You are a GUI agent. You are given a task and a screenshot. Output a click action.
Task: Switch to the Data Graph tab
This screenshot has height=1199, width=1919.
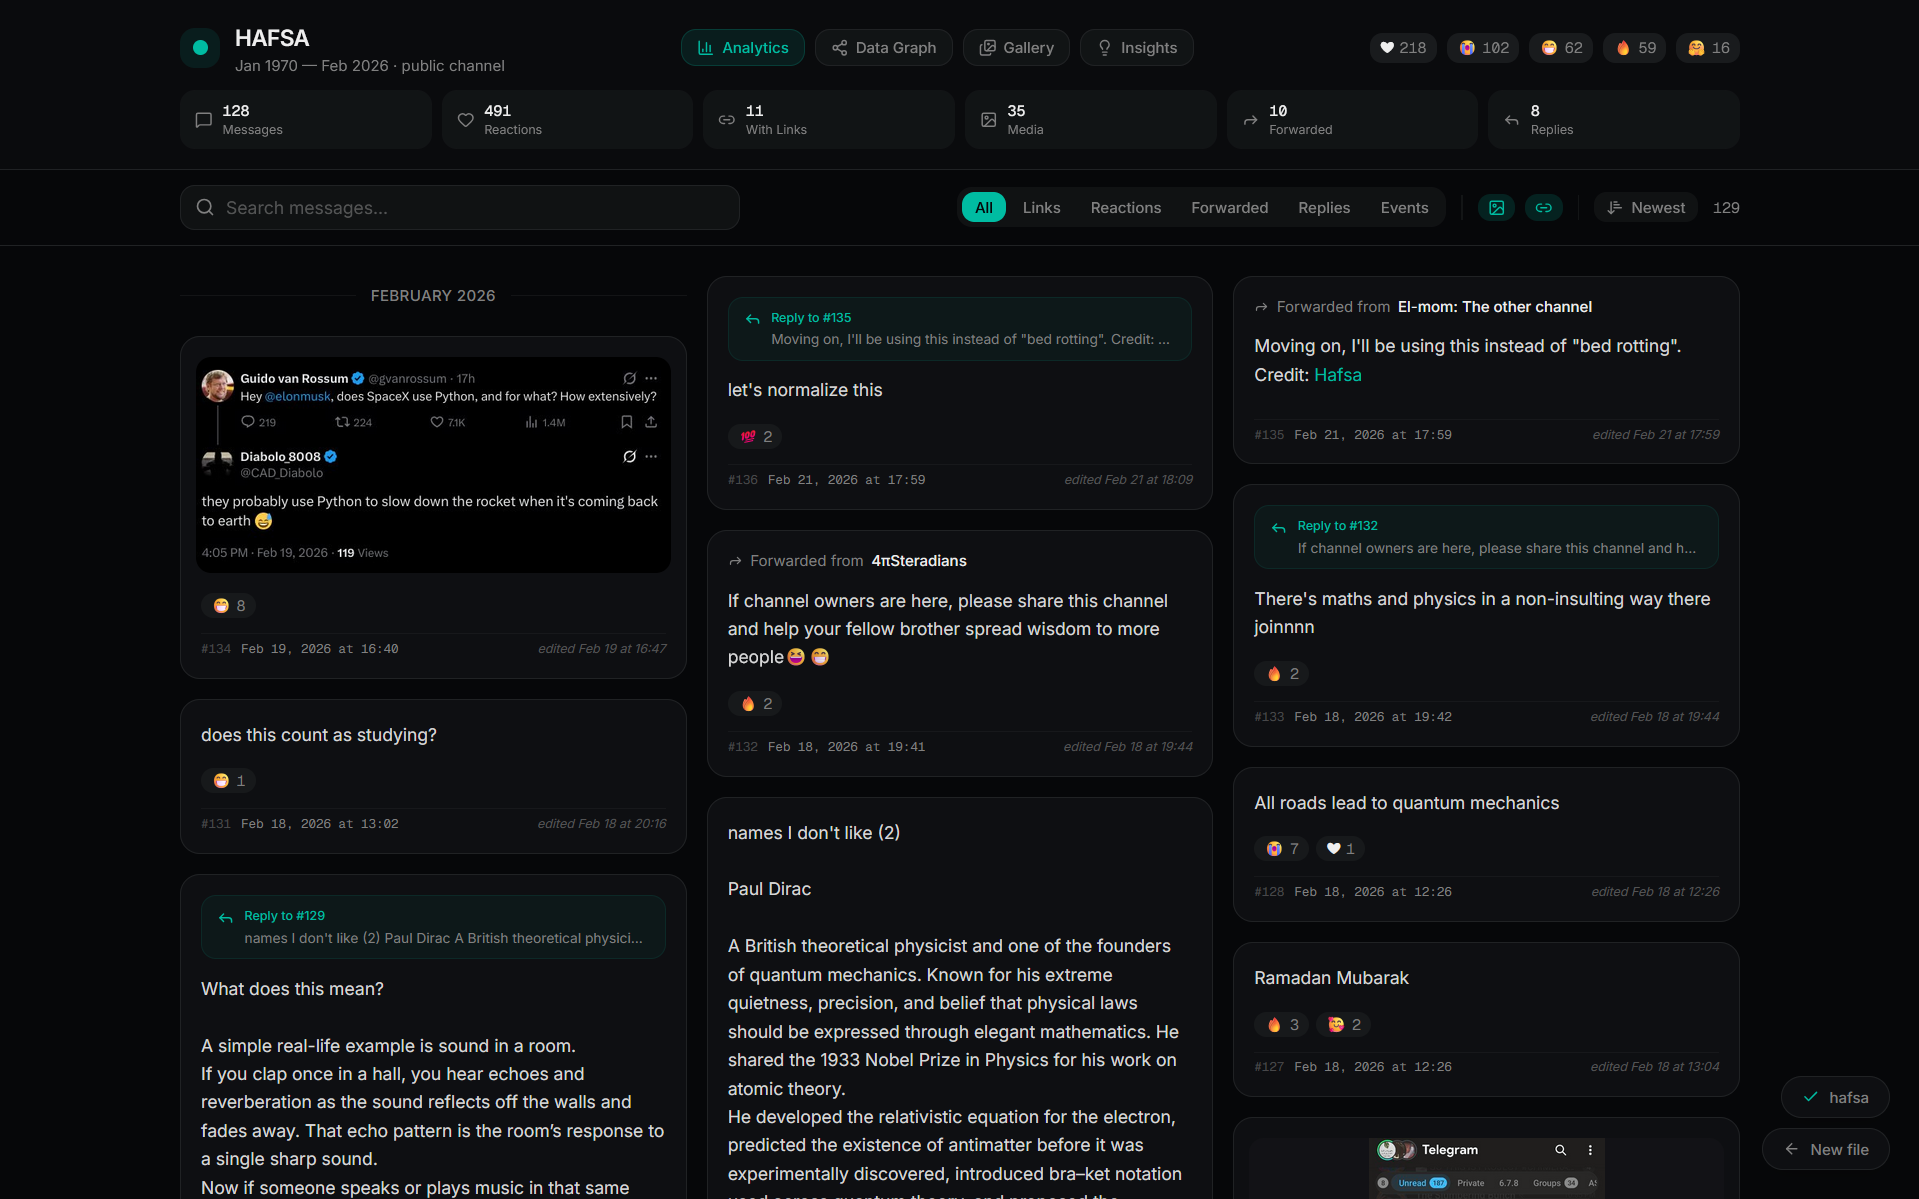click(x=883, y=48)
